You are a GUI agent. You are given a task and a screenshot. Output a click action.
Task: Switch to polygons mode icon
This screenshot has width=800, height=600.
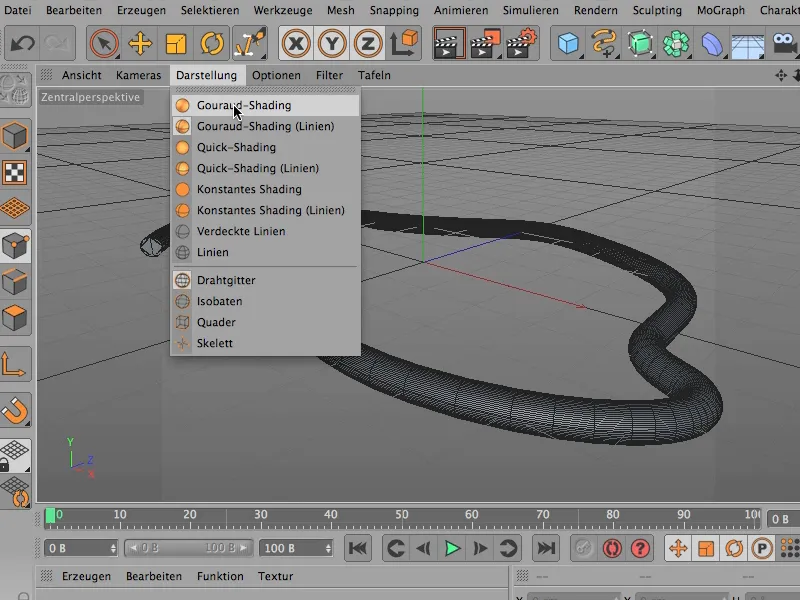click(x=15, y=318)
